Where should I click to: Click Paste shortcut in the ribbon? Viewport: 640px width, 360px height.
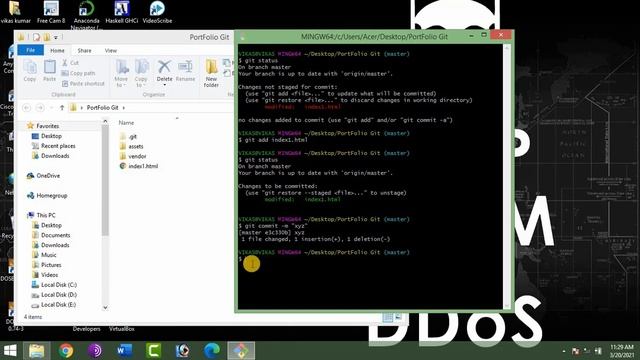point(83,83)
